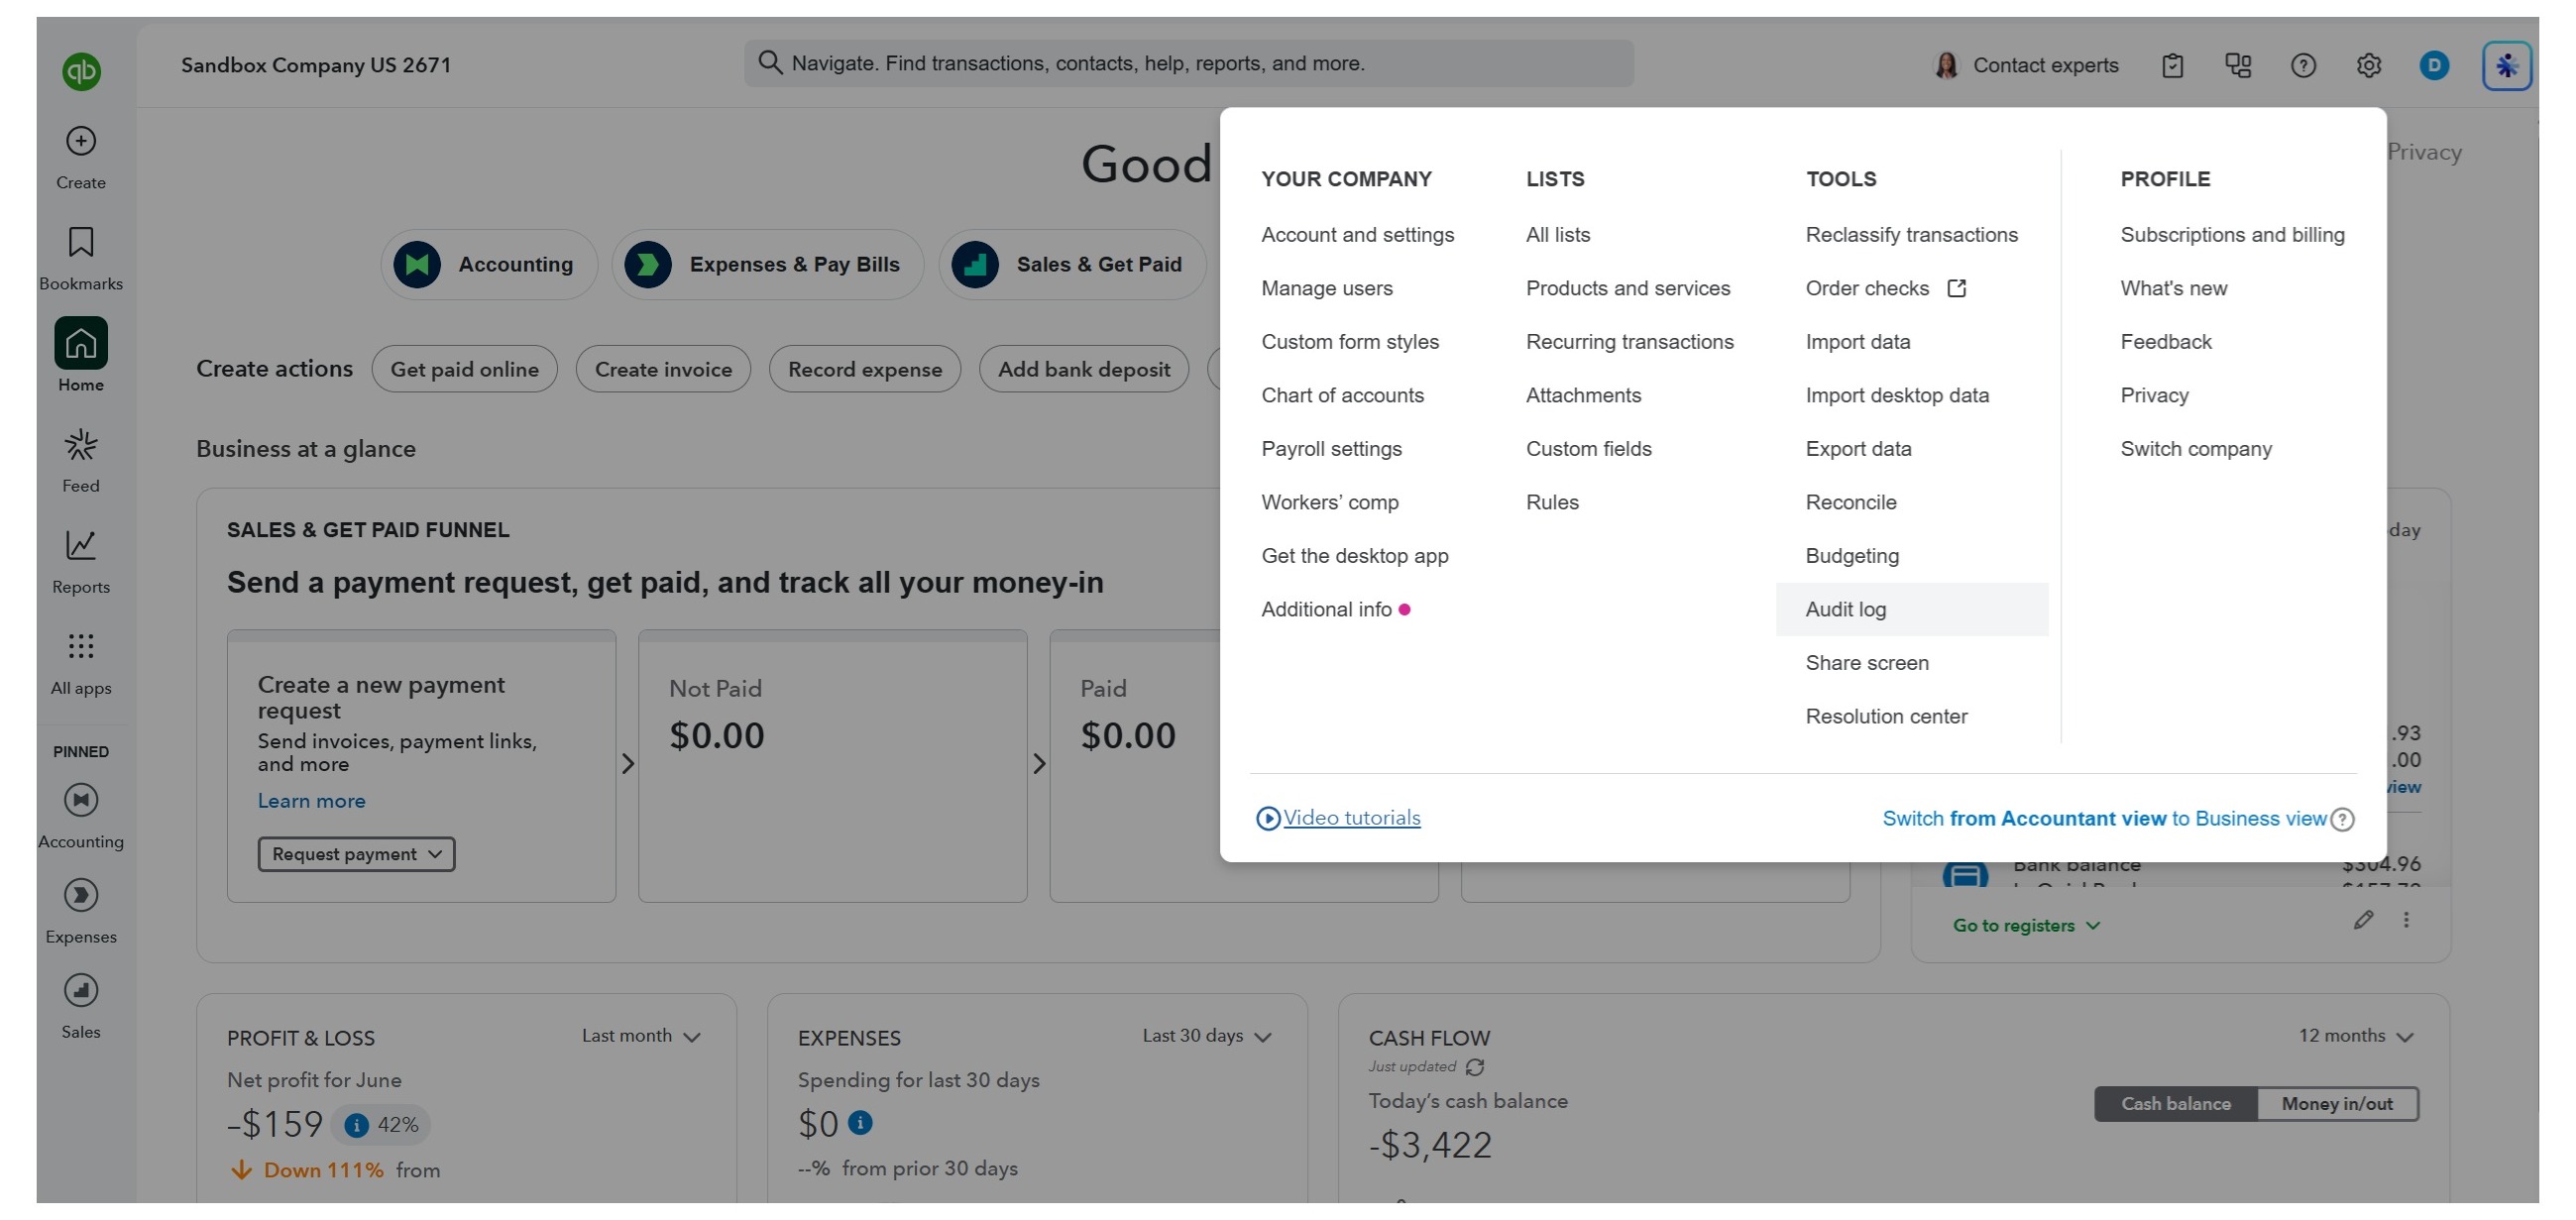Image resolution: width=2576 pixels, height=1220 pixels.
Task: Open Resolution center
Action: coord(1885,716)
